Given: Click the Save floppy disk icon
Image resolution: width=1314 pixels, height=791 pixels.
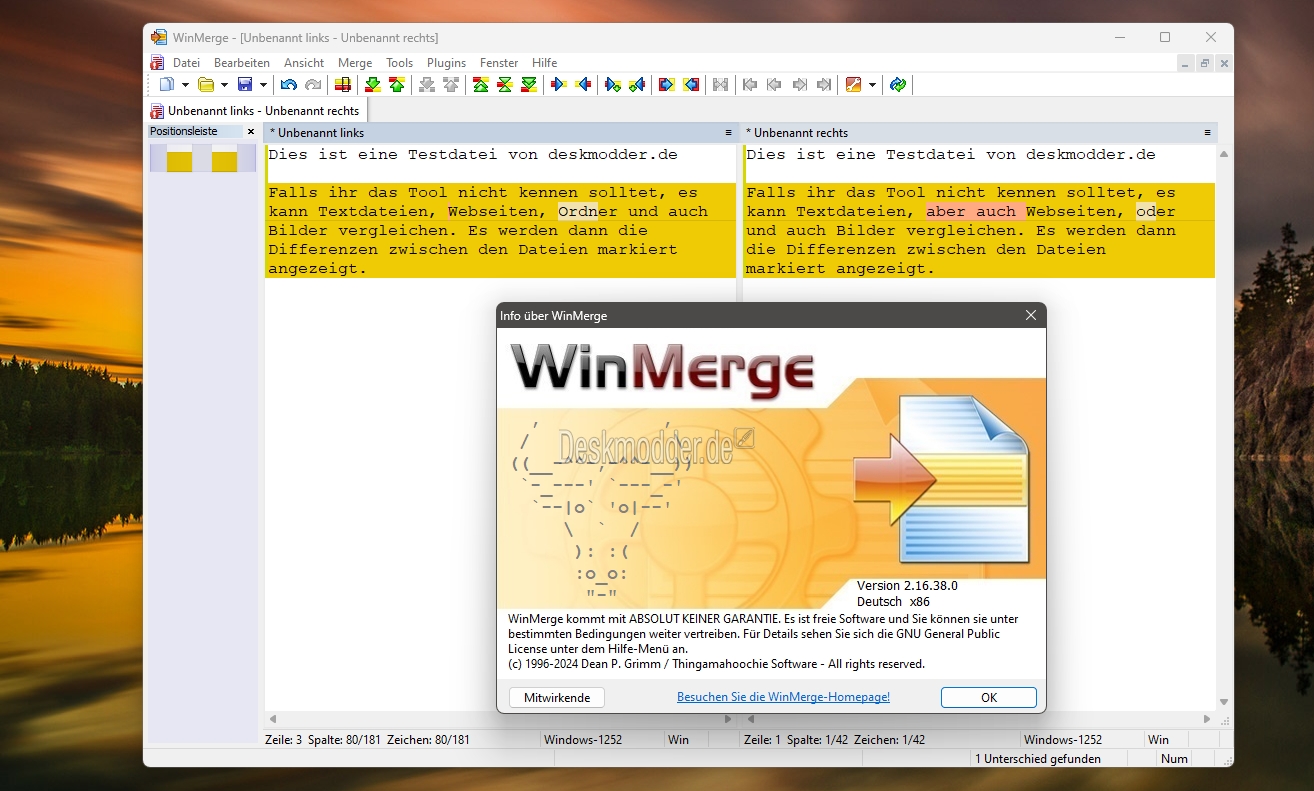Looking at the screenshot, I should (x=245, y=85).
